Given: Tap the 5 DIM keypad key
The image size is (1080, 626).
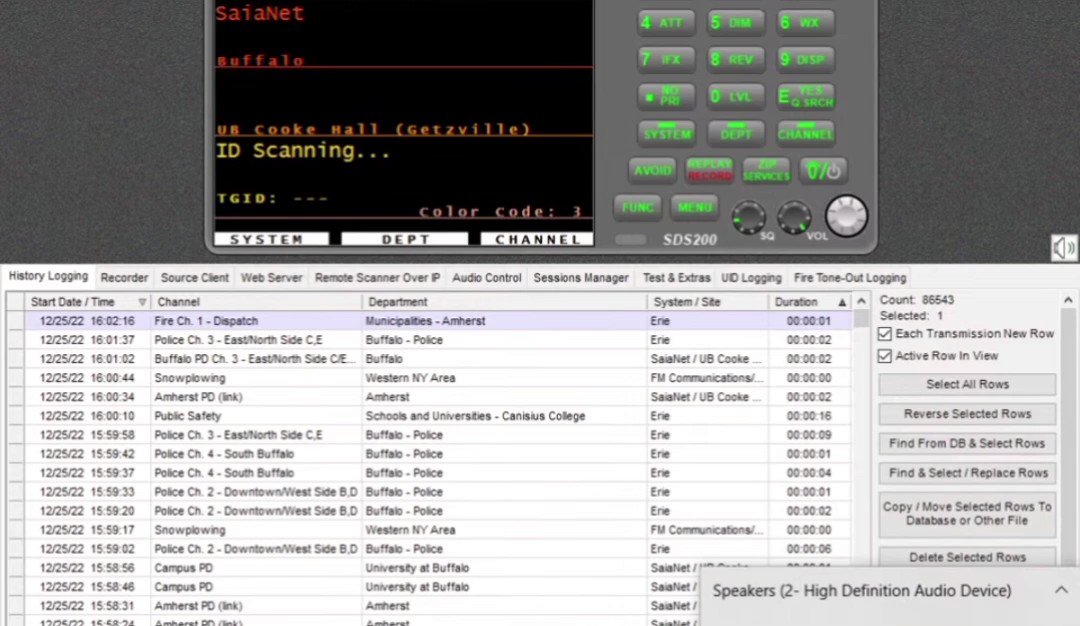Looking at the screenshot, I should point(735,23).
